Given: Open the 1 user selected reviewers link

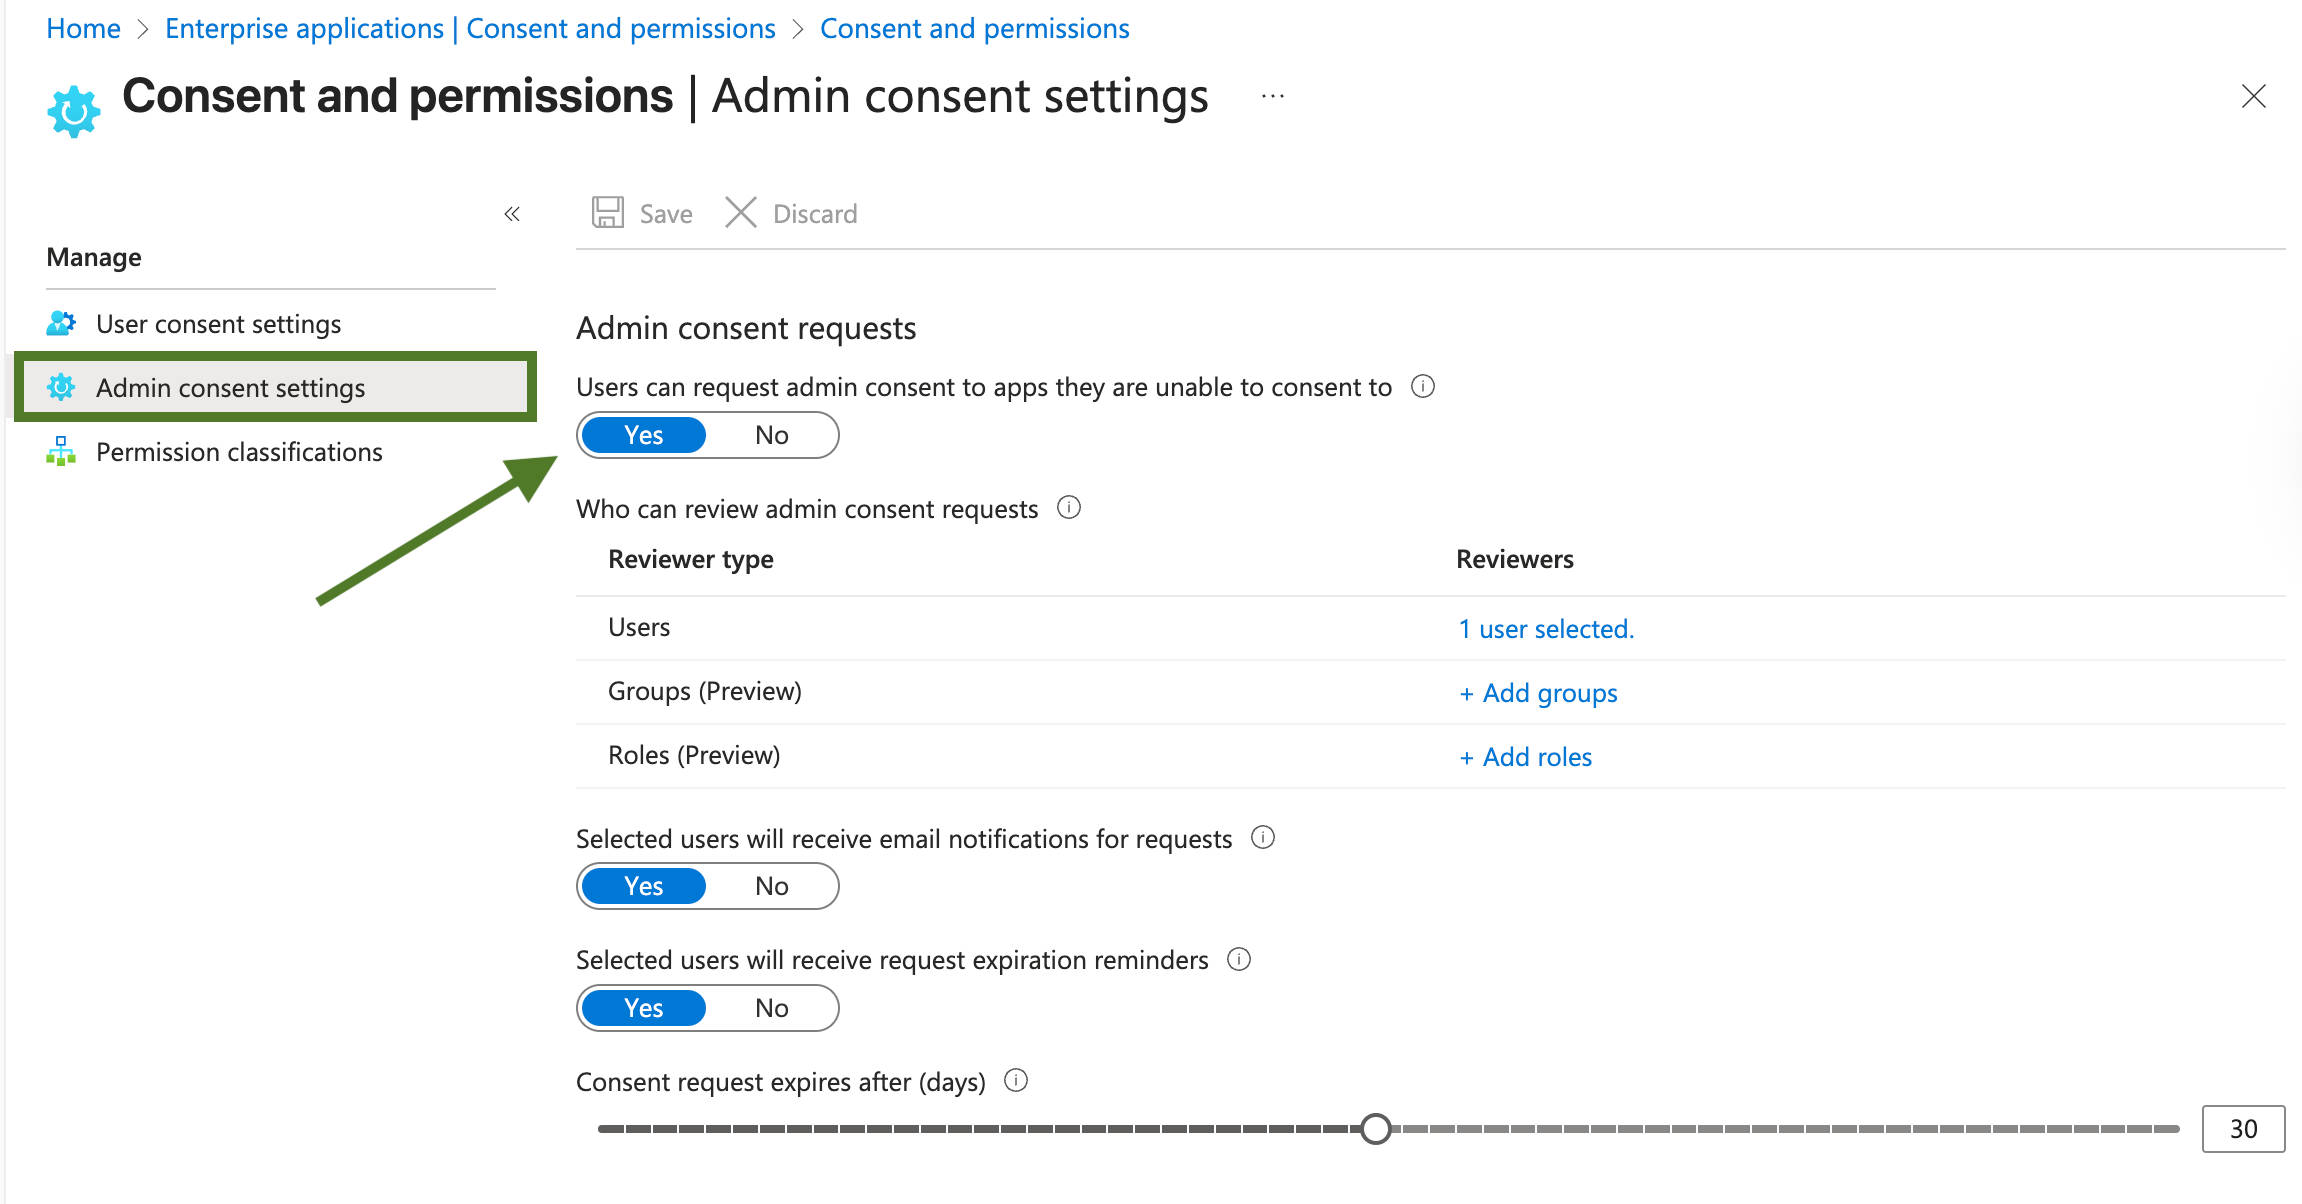Looking at the screenshot, I should 1545,628.
